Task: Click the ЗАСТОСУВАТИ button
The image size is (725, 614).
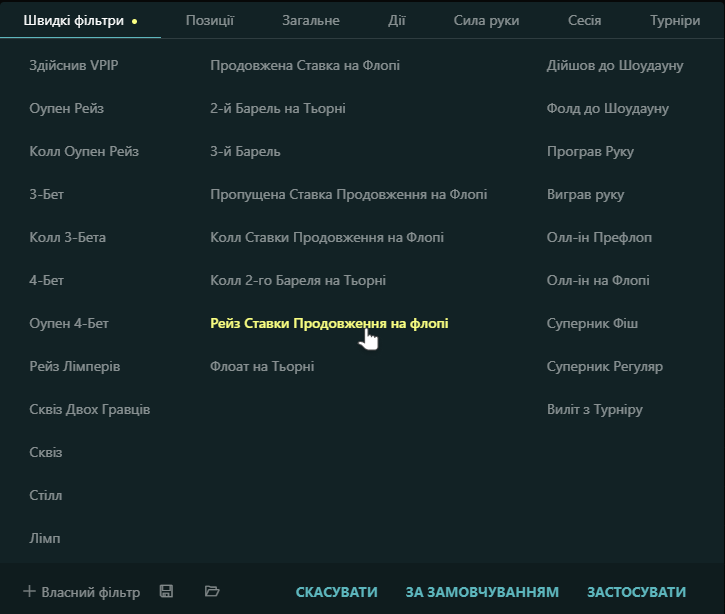Action: (x=637, y=592)
